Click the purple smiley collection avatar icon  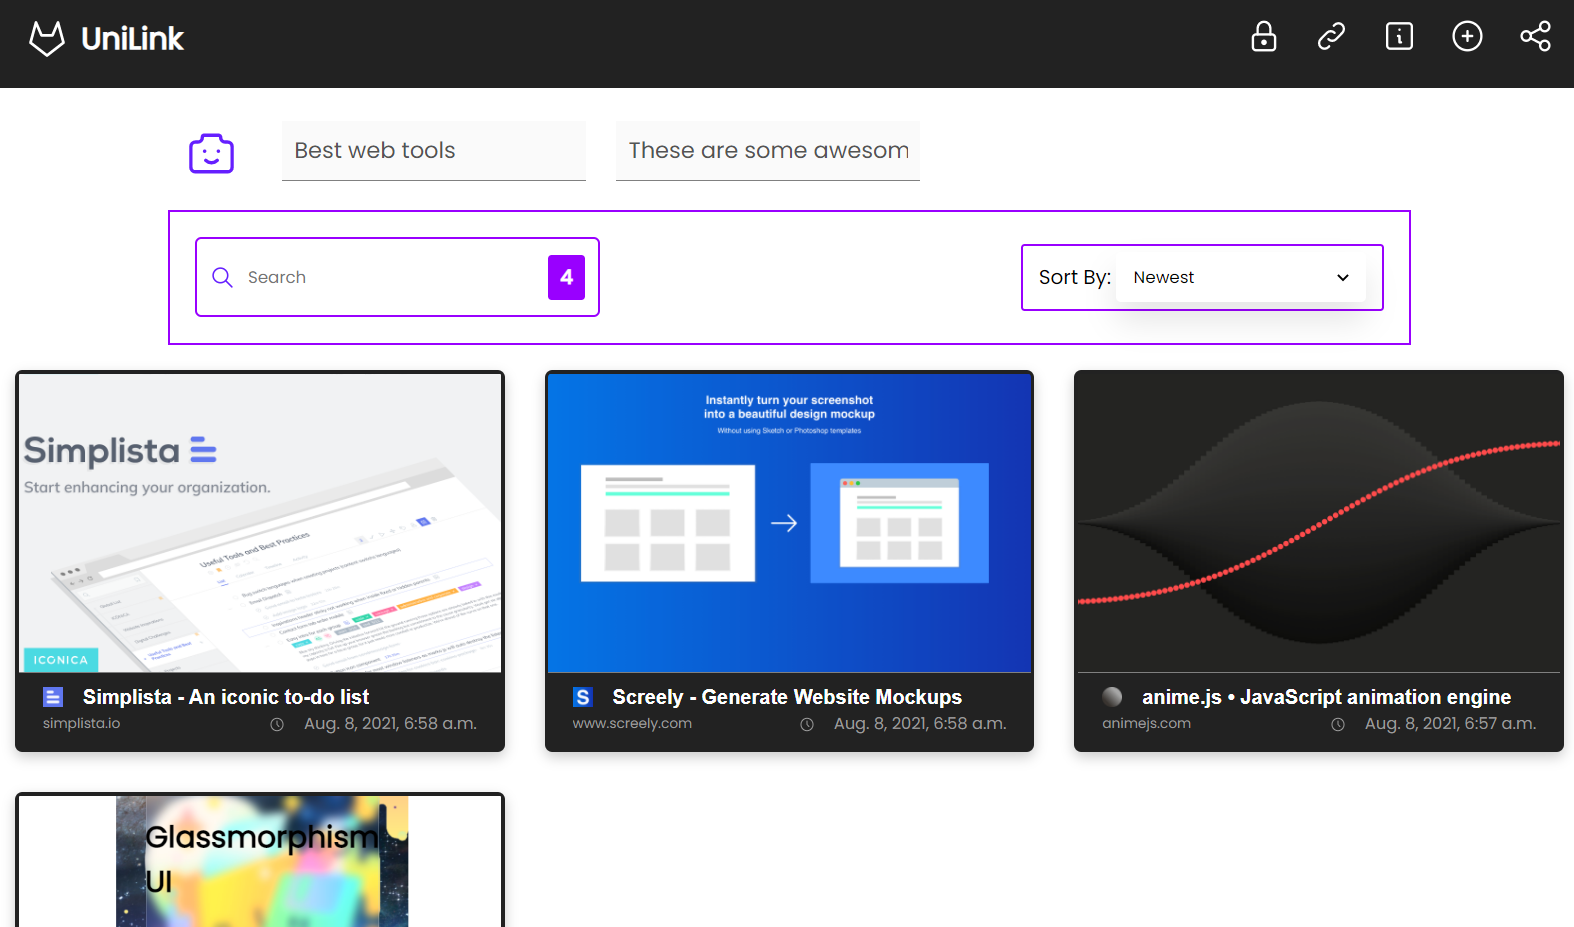(x=212, y=153)
